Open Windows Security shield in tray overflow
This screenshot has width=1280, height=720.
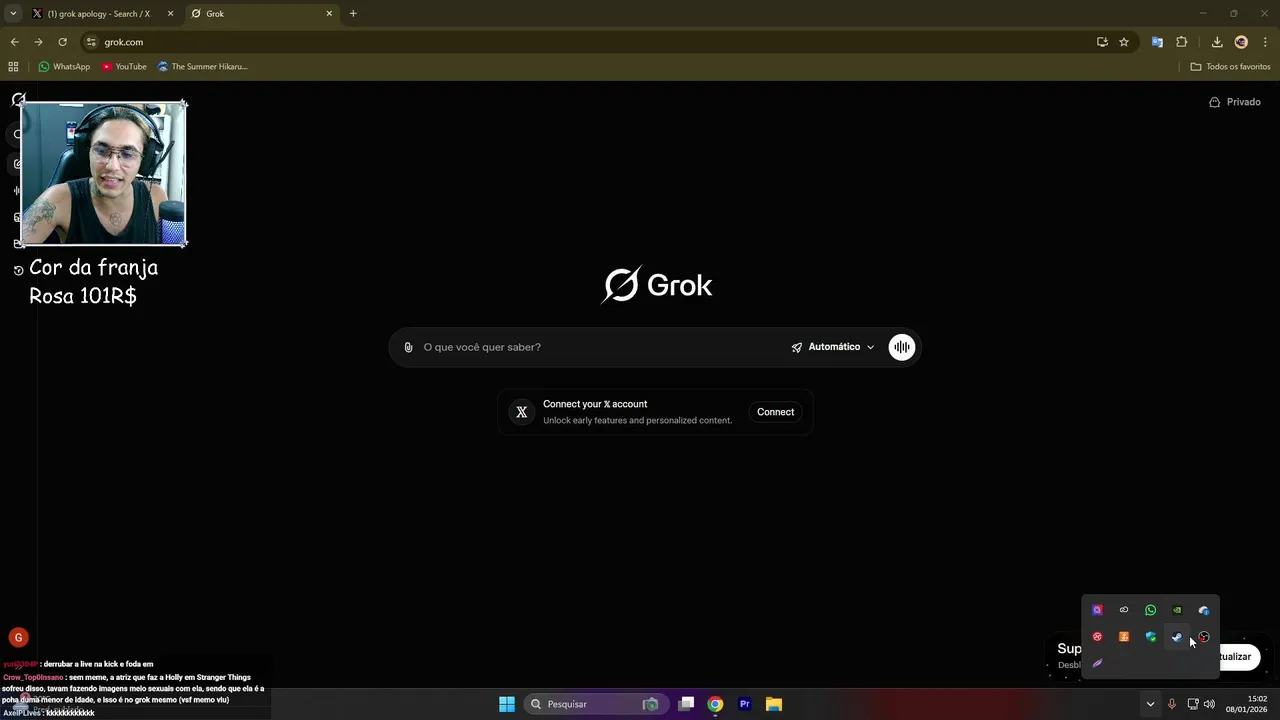tap(1150, 637)
